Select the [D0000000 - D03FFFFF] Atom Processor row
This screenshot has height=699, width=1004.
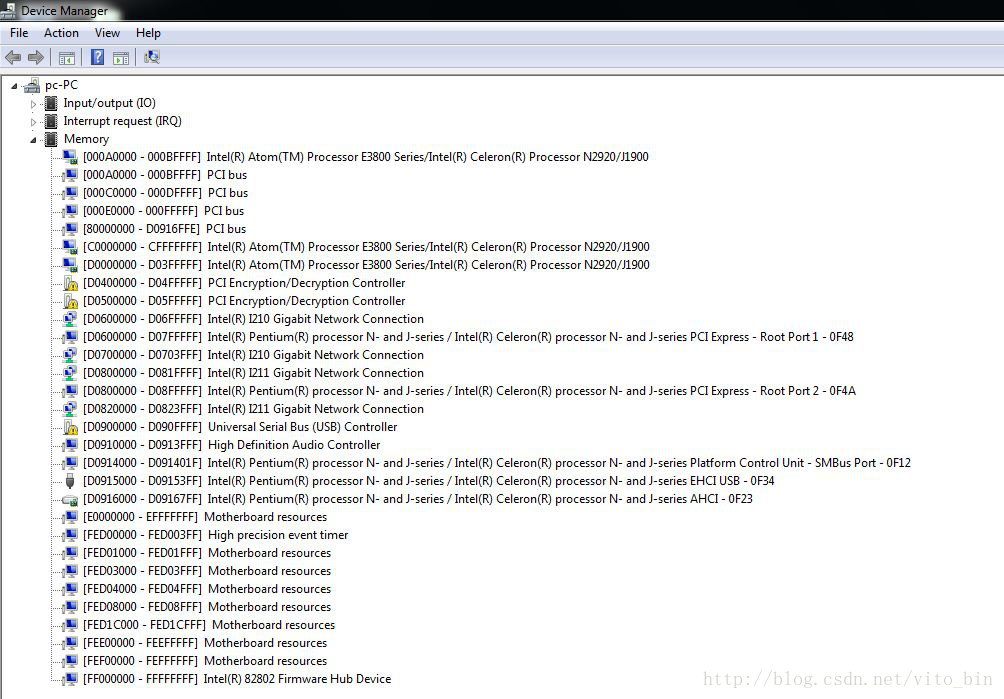[x=366, y=265]
